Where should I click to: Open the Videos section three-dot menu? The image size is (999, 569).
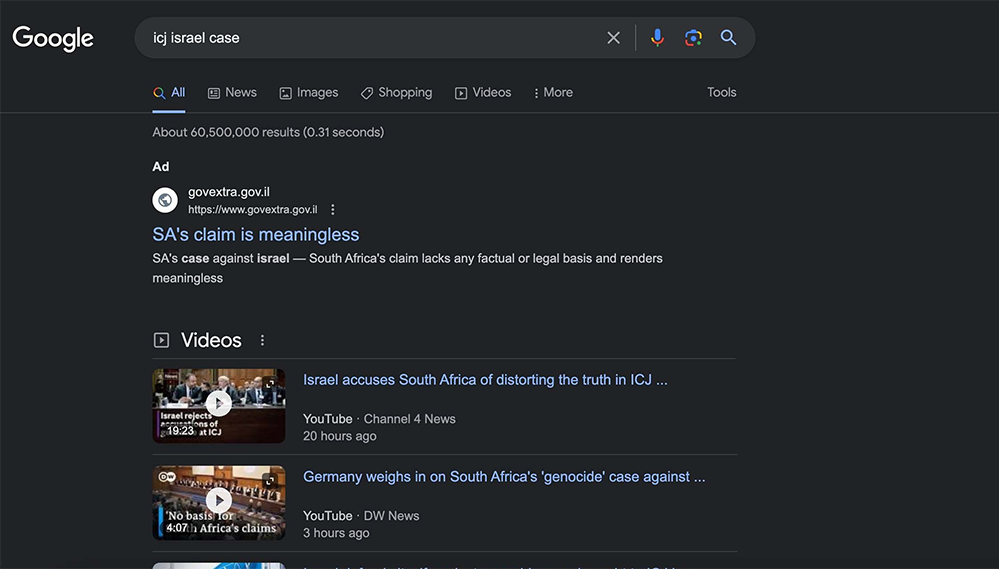click(262, 340)
